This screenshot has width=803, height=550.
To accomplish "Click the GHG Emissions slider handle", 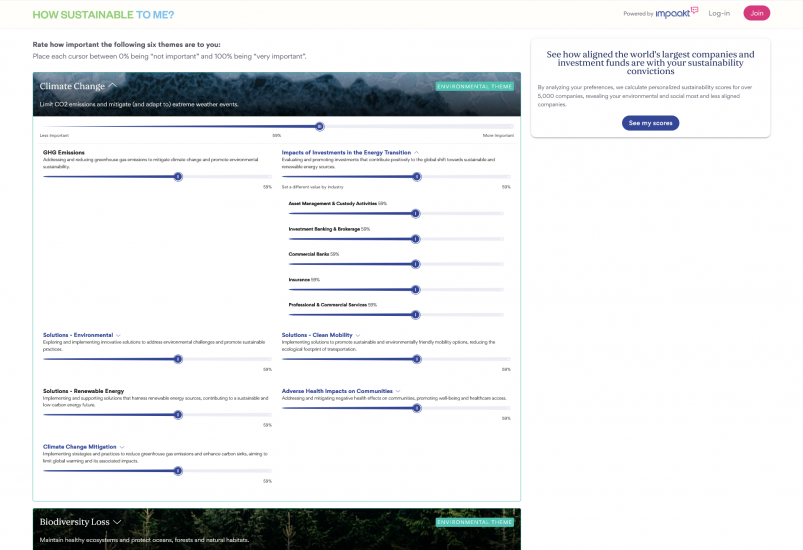I will [178, 176].
